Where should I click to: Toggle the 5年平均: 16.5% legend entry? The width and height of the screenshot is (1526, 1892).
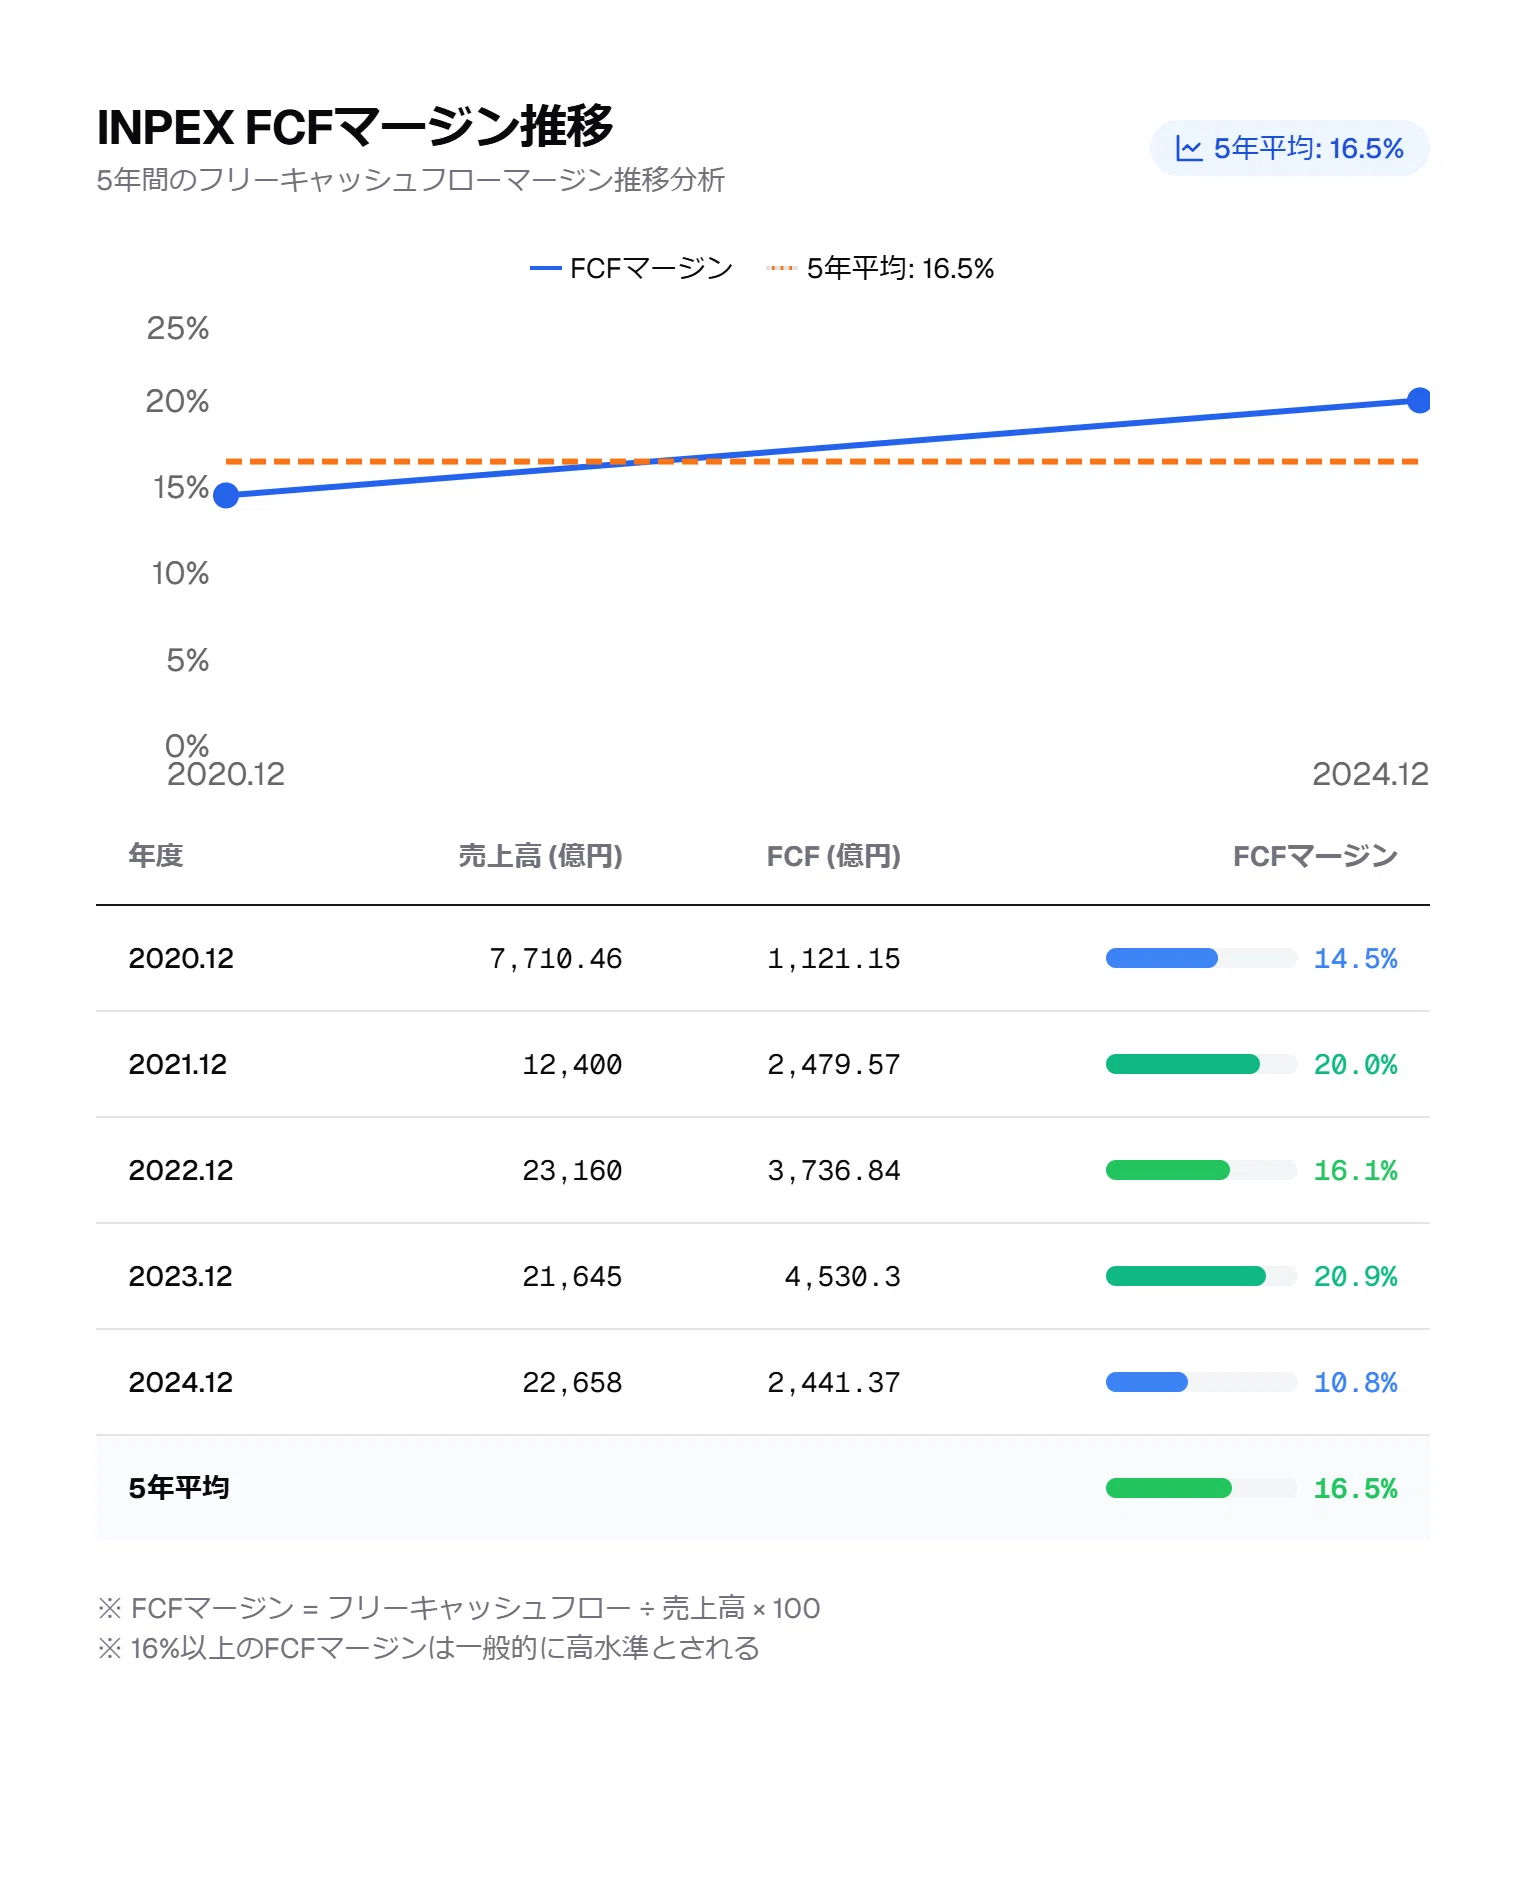coord(880,268)
